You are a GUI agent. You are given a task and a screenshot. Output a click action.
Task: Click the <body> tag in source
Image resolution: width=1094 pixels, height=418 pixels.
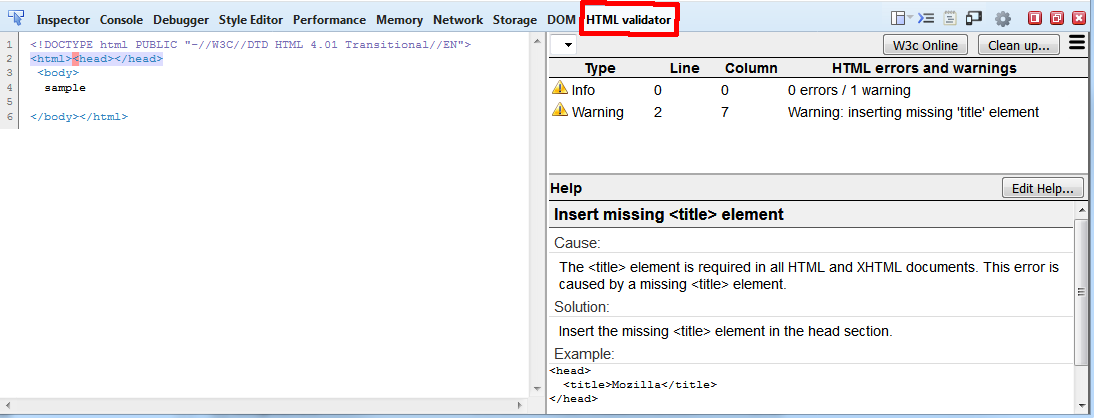tap(59, 73)
